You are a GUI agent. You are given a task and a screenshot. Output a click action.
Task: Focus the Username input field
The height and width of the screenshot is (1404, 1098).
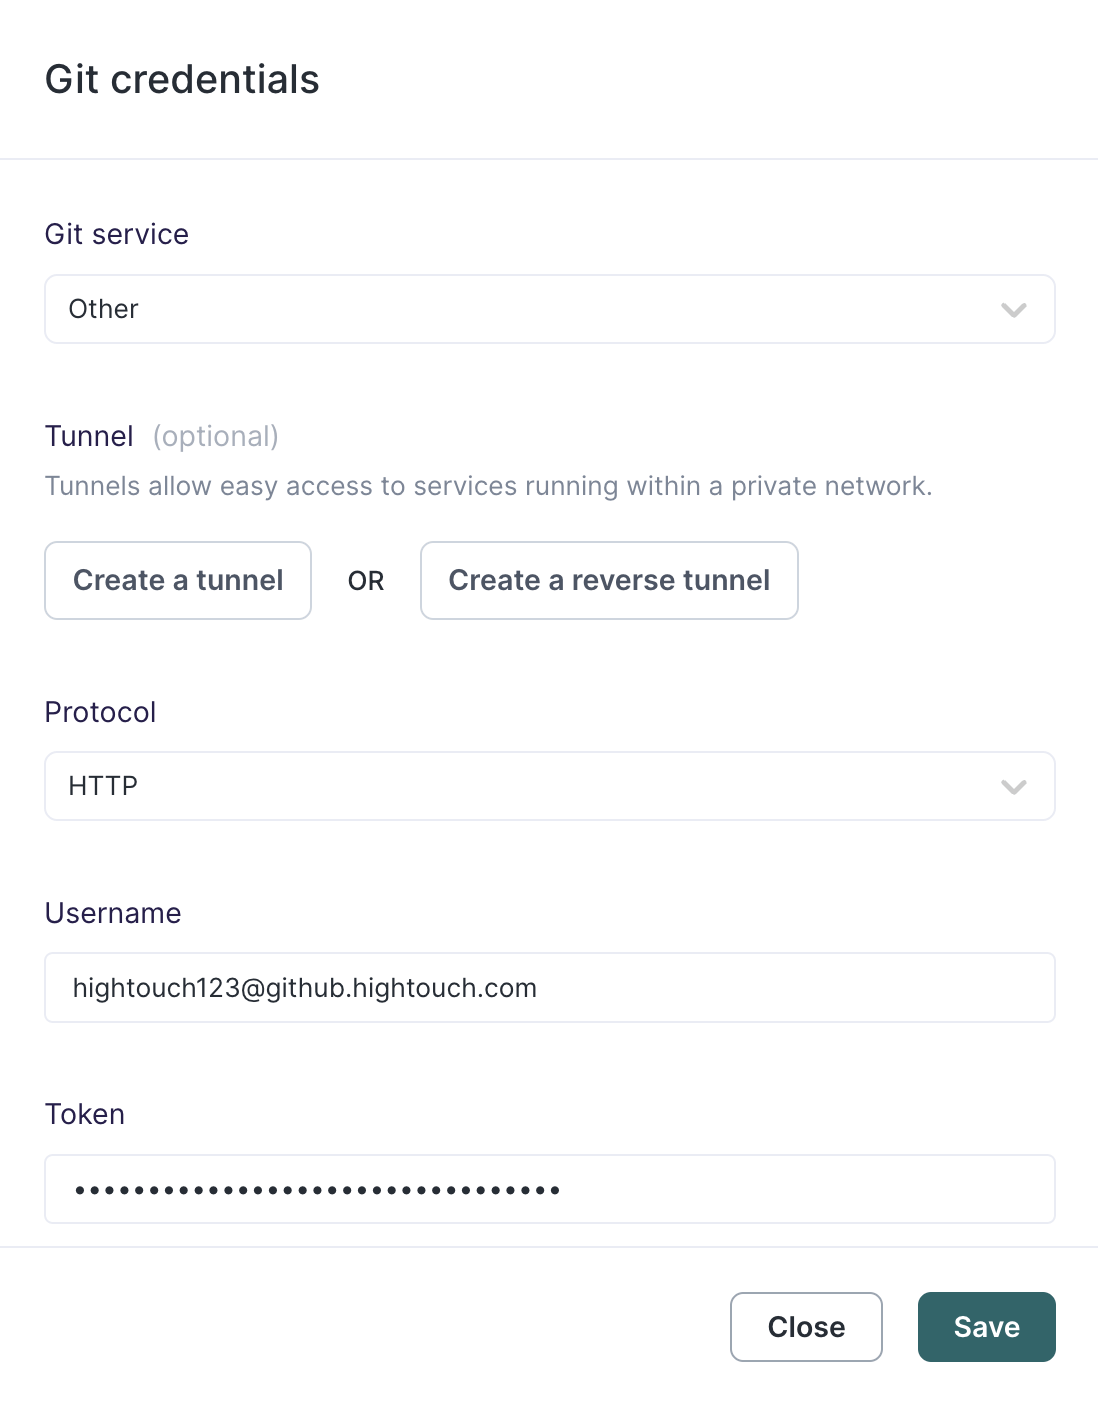pos(549,988)
